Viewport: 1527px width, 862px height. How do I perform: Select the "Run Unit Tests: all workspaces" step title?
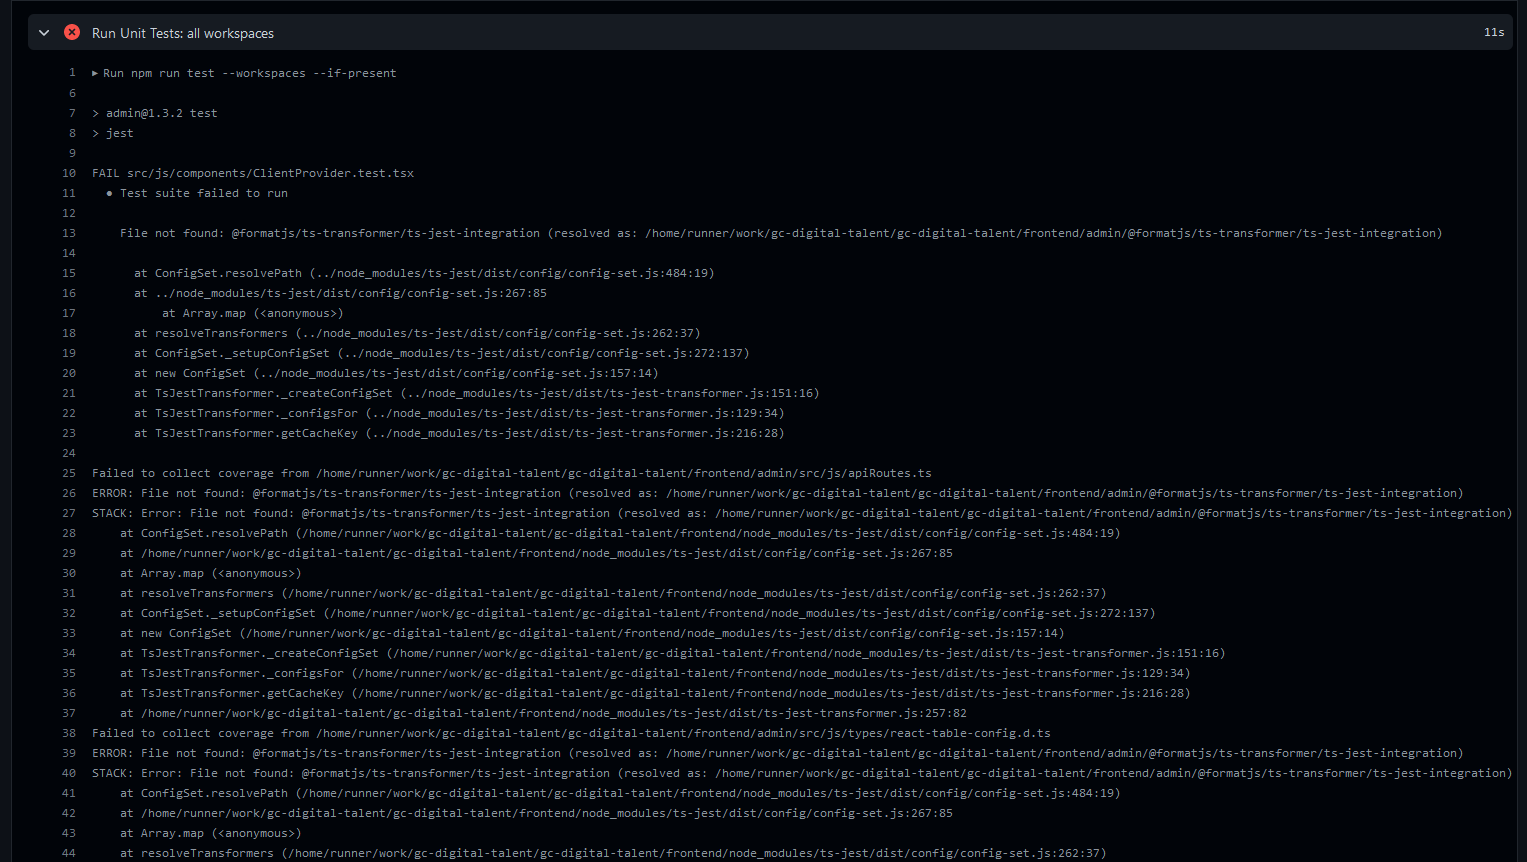coord(183,33)
